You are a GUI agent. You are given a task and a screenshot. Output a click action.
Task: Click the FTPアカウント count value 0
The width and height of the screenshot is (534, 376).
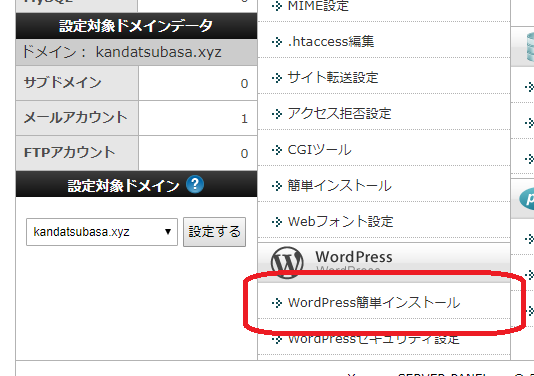pos(244,154)
